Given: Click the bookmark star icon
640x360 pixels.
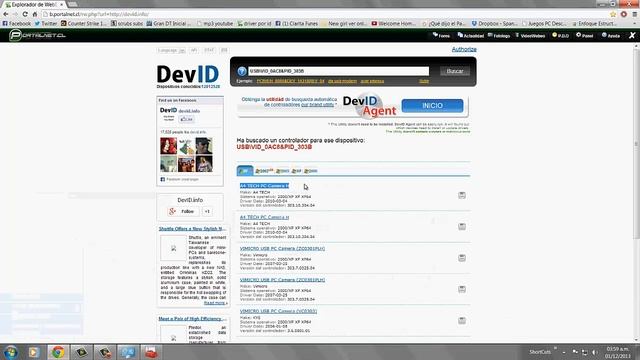Looking at the screenshot, I should (x=613, y=14).
